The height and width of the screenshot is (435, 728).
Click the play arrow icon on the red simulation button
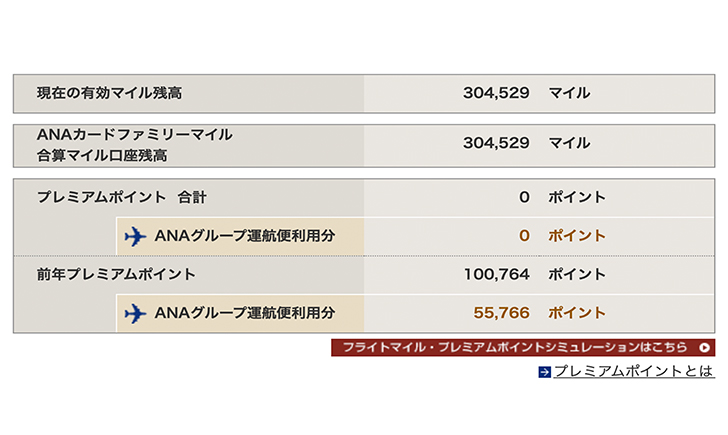[x=704, y=347]
